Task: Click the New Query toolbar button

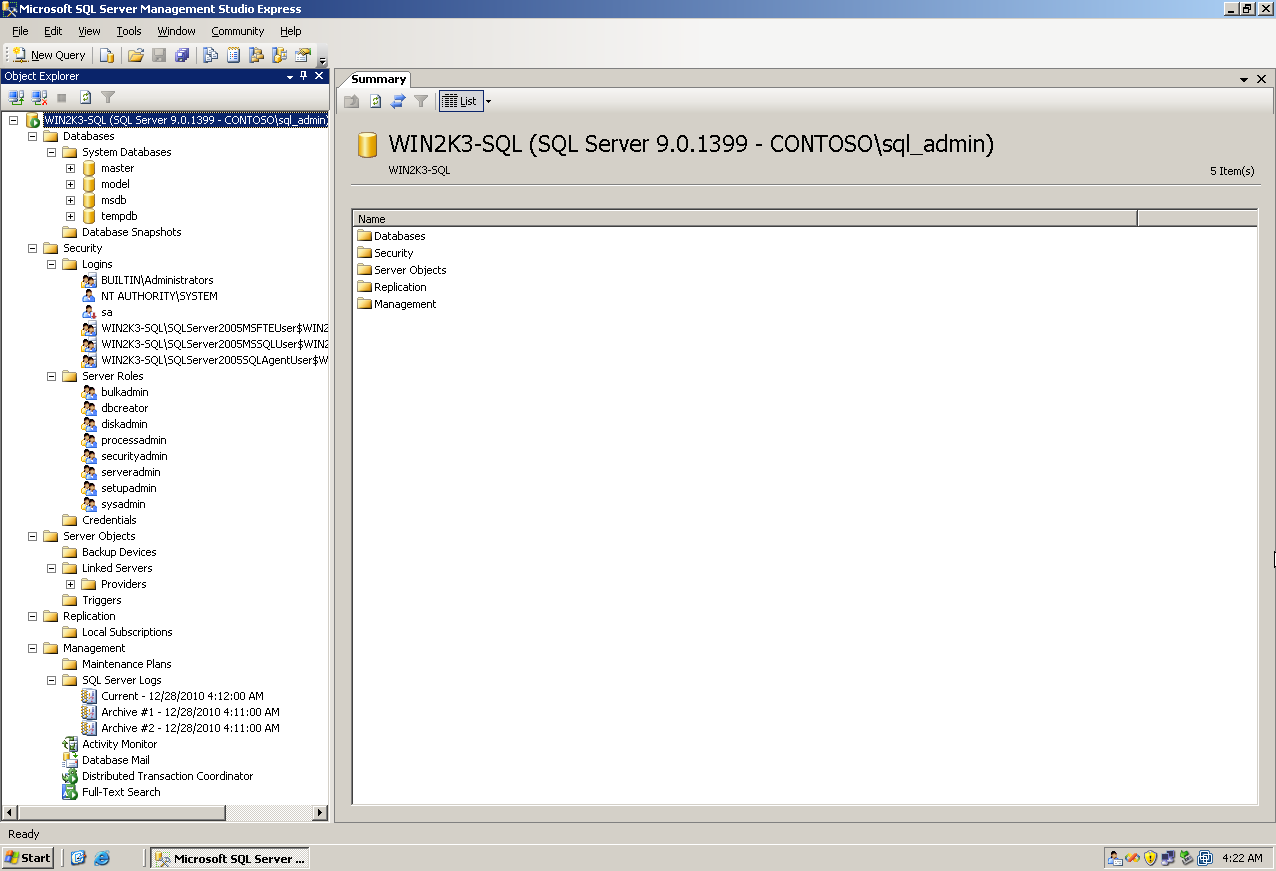Action: tap(49, 55)
